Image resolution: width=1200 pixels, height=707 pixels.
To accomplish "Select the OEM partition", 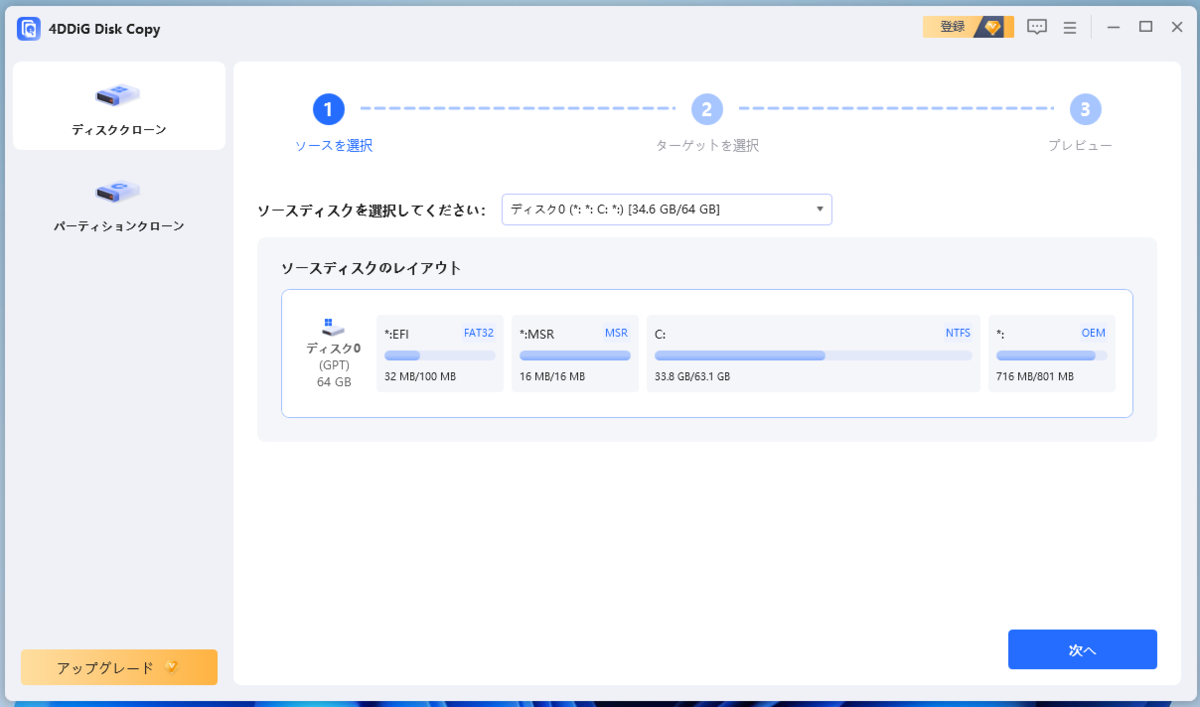I will (x=1052, y=354).
